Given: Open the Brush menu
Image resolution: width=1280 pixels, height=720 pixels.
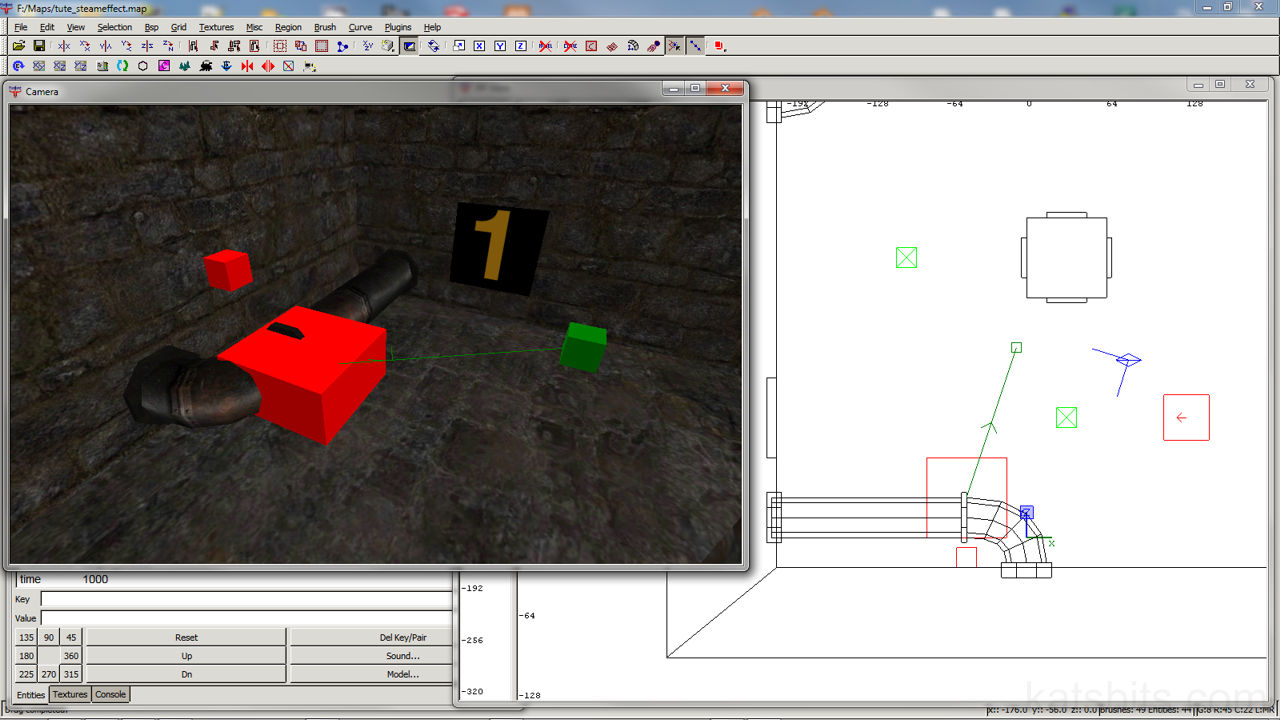Looking at the screenshot, I should pyautogui.click(x=325, y=27).
